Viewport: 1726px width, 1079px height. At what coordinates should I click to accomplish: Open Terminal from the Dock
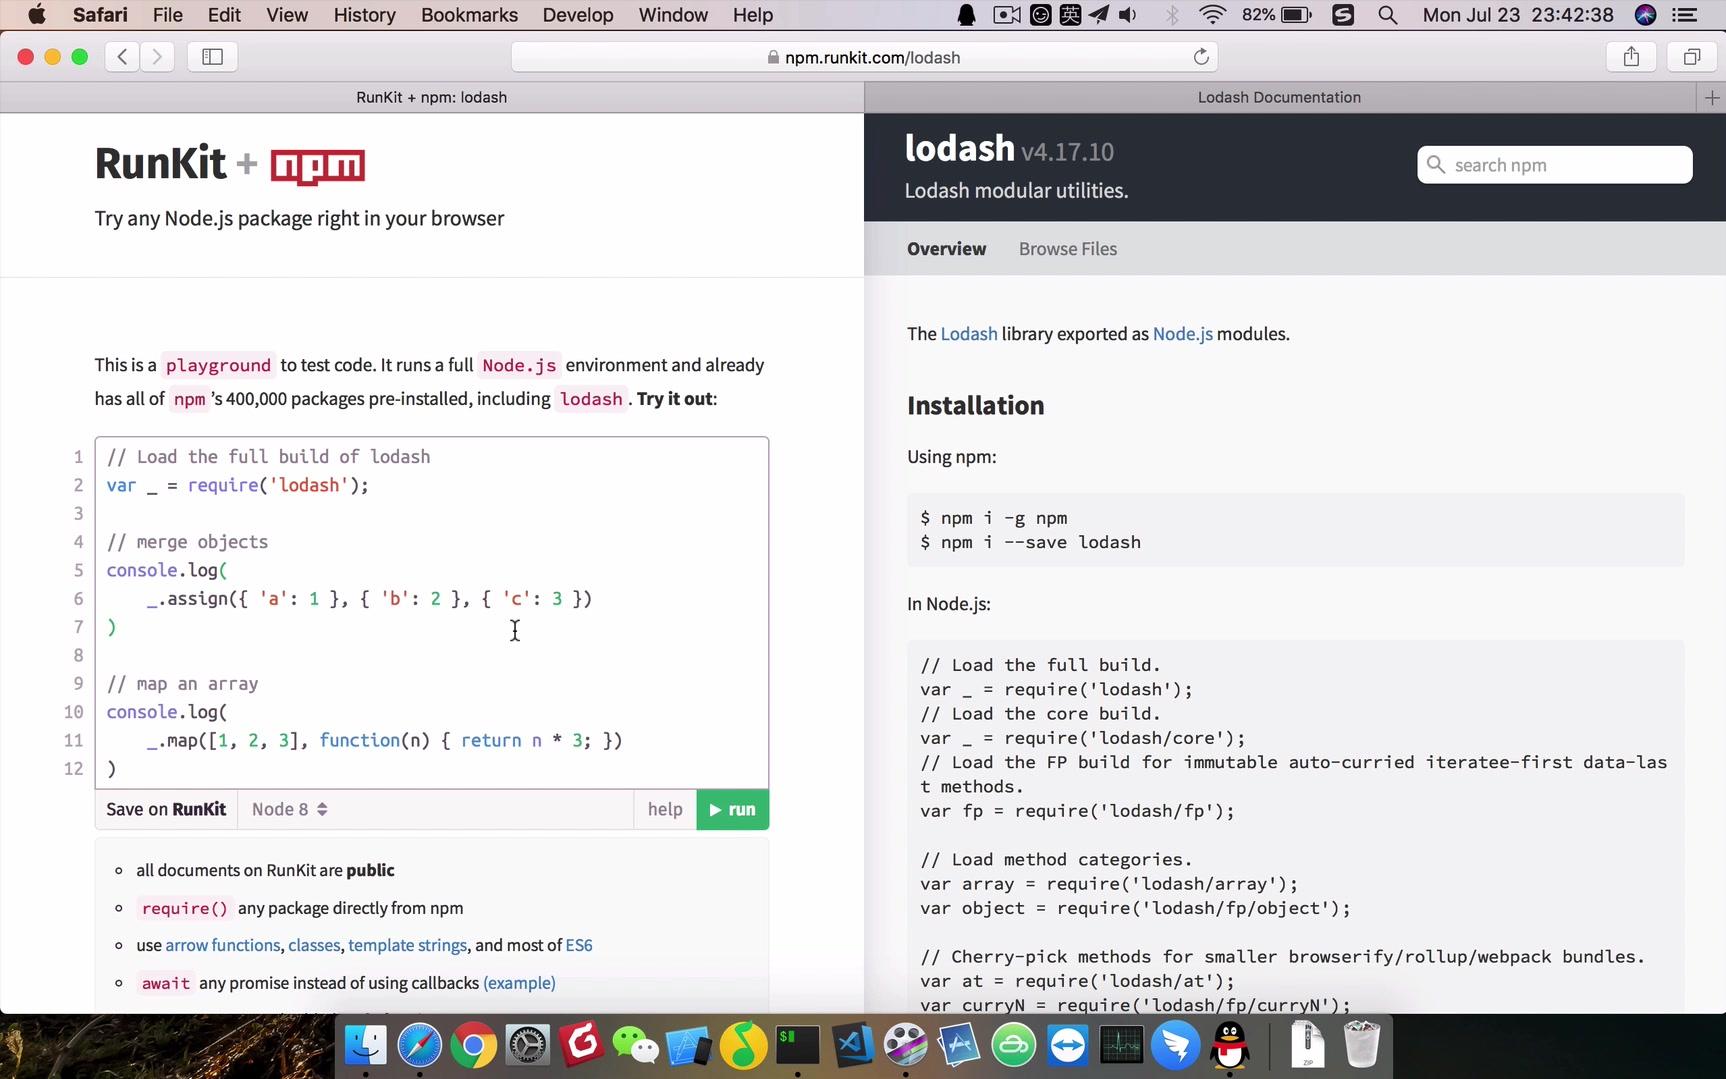(798, 1046)
